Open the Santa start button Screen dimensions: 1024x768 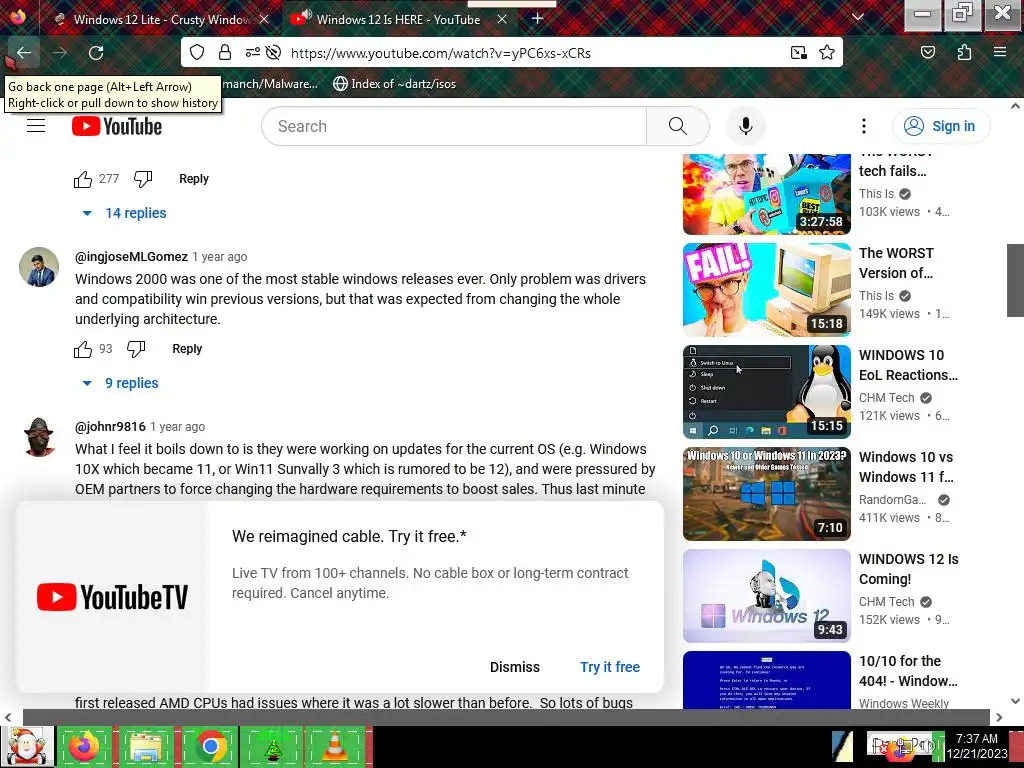pos(27,746)
